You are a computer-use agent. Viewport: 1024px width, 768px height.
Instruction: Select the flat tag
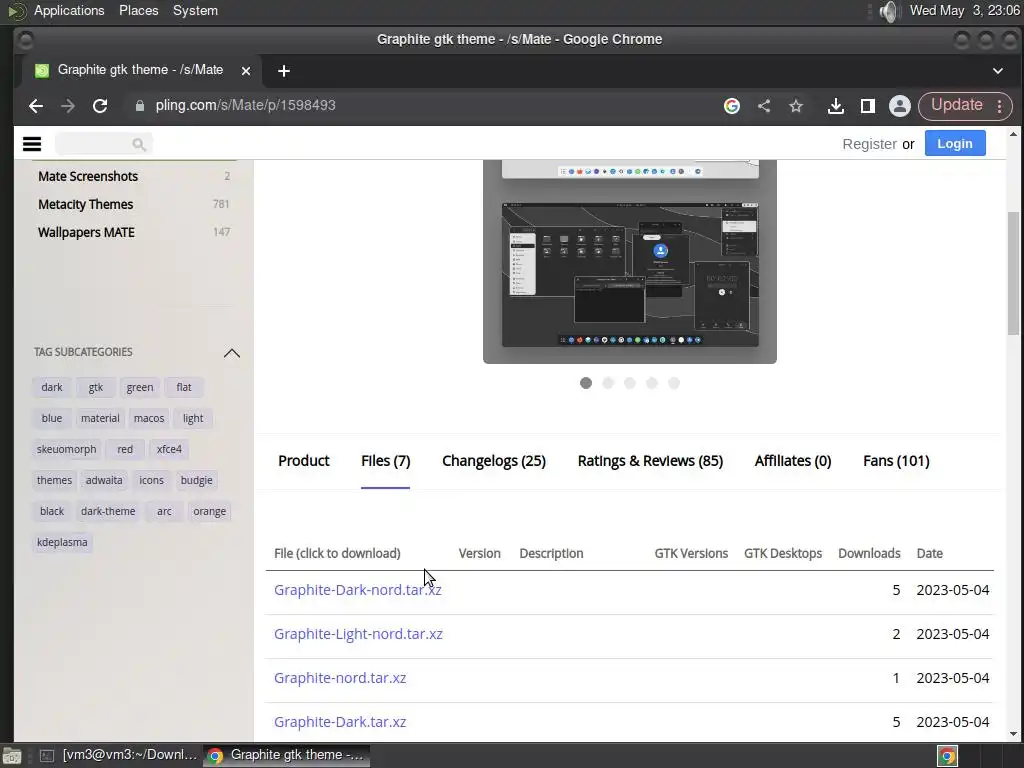pos(184,387)
